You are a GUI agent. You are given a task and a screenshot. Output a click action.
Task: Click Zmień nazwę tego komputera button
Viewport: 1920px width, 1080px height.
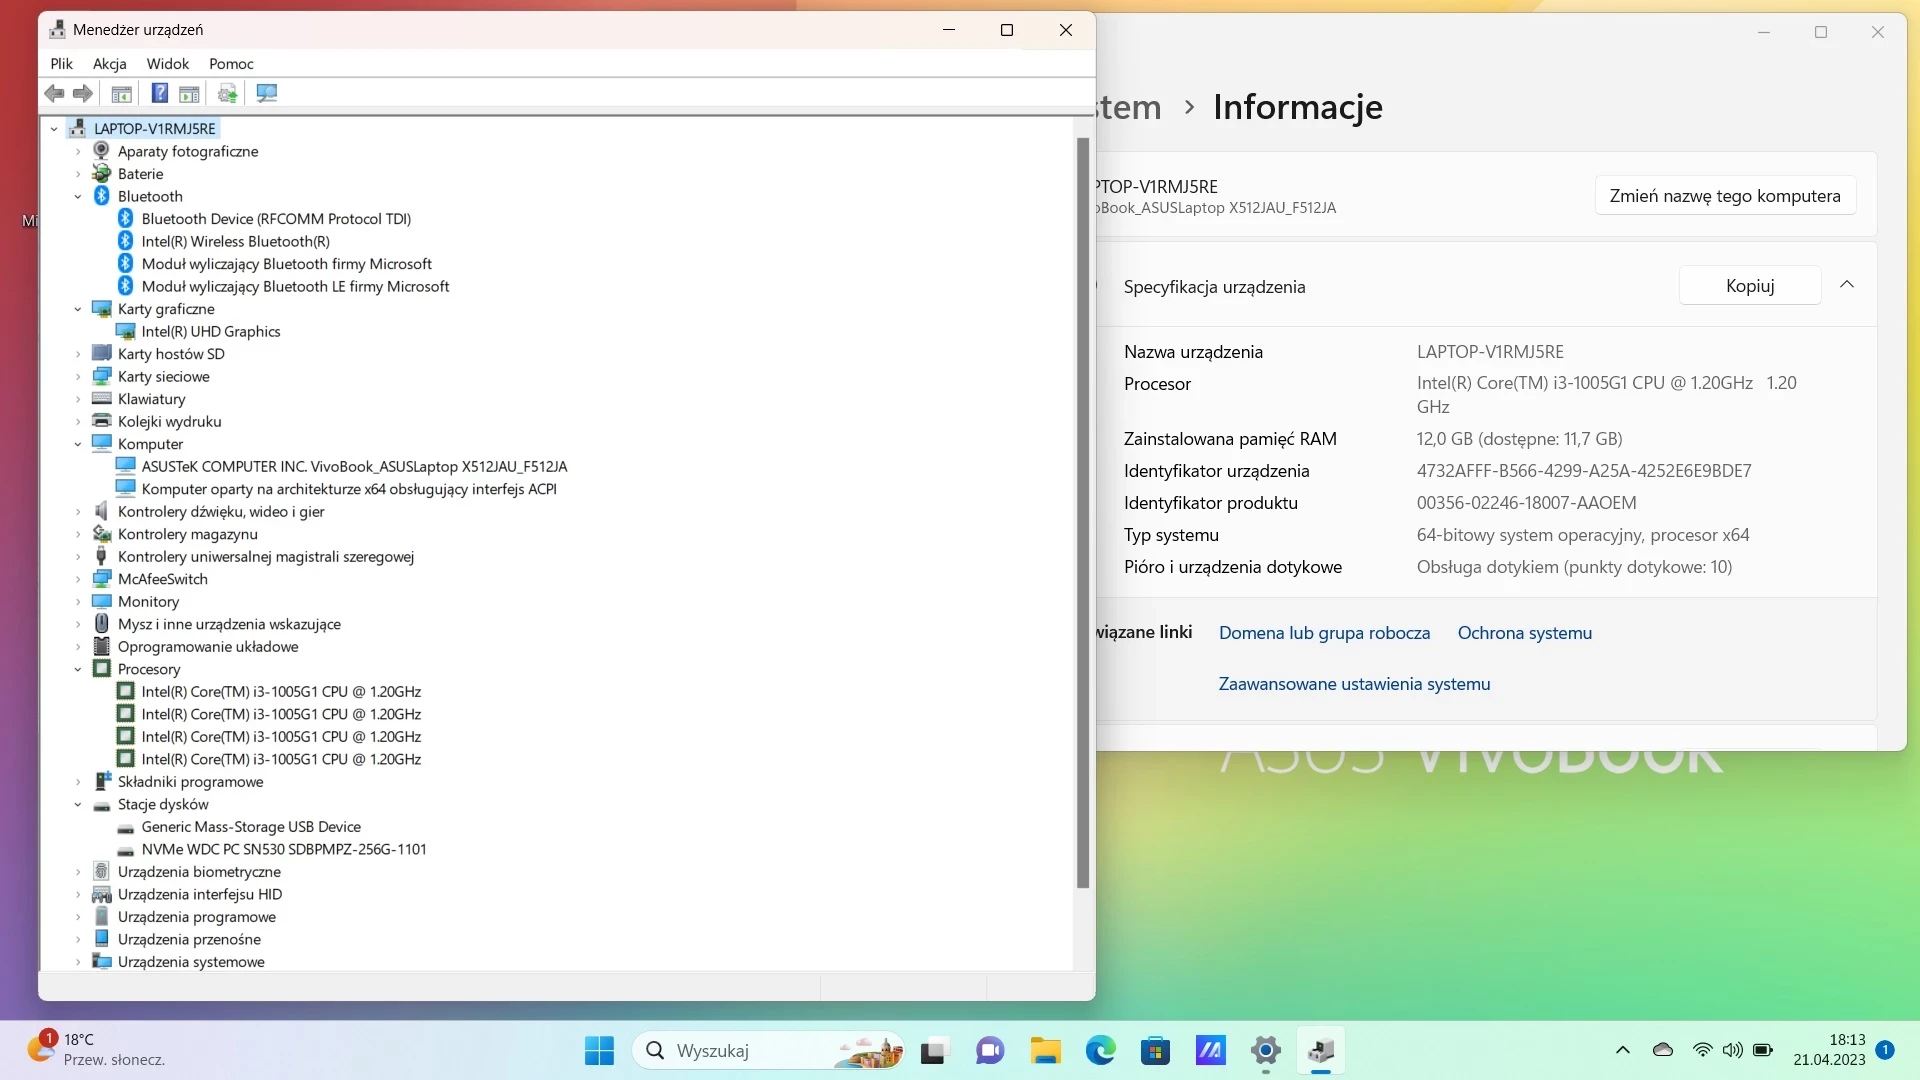(1725, 196)
